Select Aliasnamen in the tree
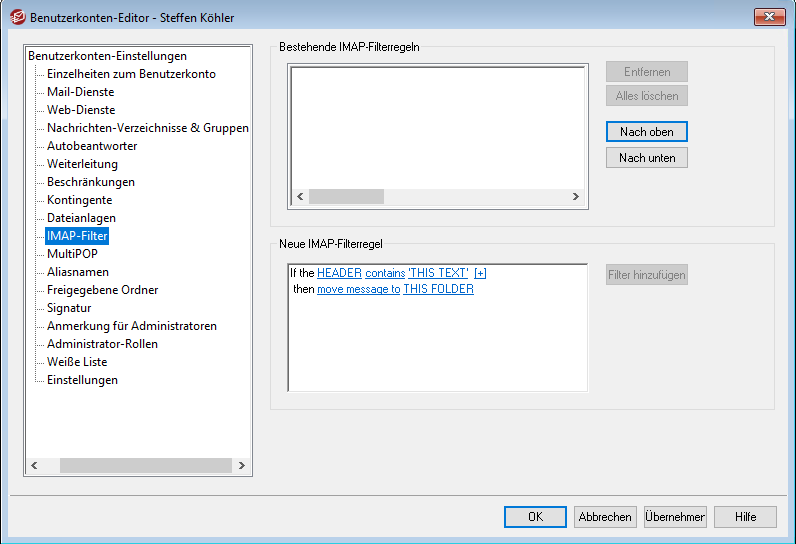Viewport: 796px width, 544px height. pyautogui.click(x=78, y=272)
